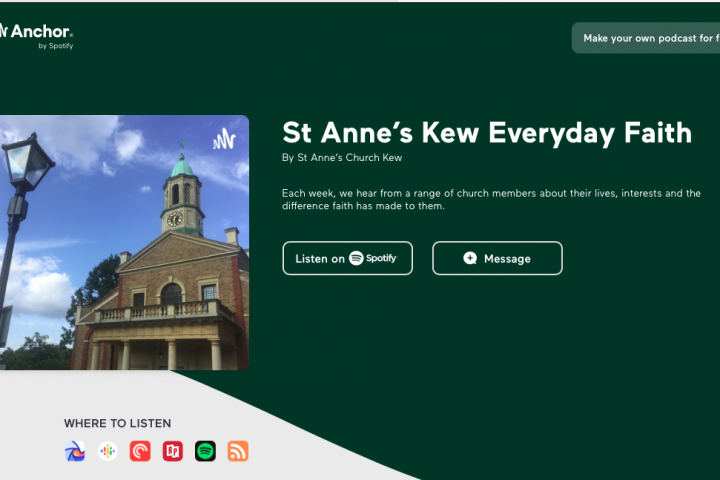Viewport: 720px width, 480px height.
Task: Click the St Anne's church cover artwork
Action: (124, 243)
